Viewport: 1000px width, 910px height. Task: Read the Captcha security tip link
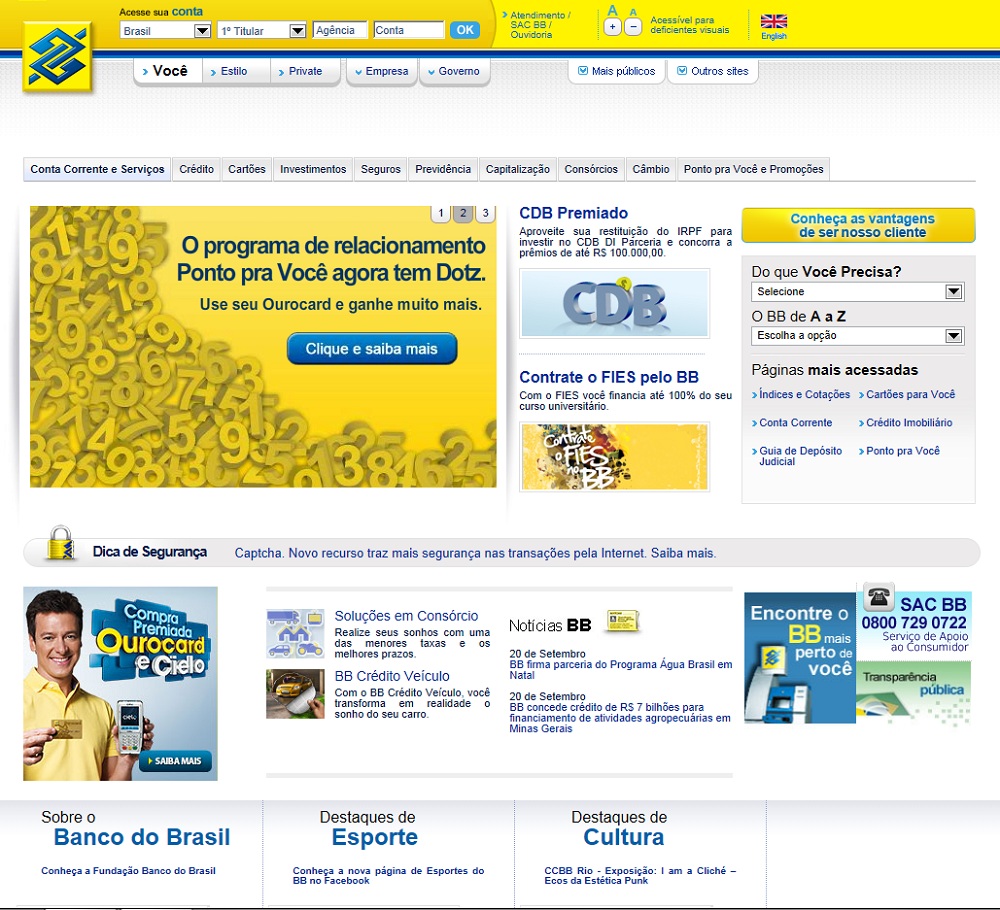click(x=475, y=553)
